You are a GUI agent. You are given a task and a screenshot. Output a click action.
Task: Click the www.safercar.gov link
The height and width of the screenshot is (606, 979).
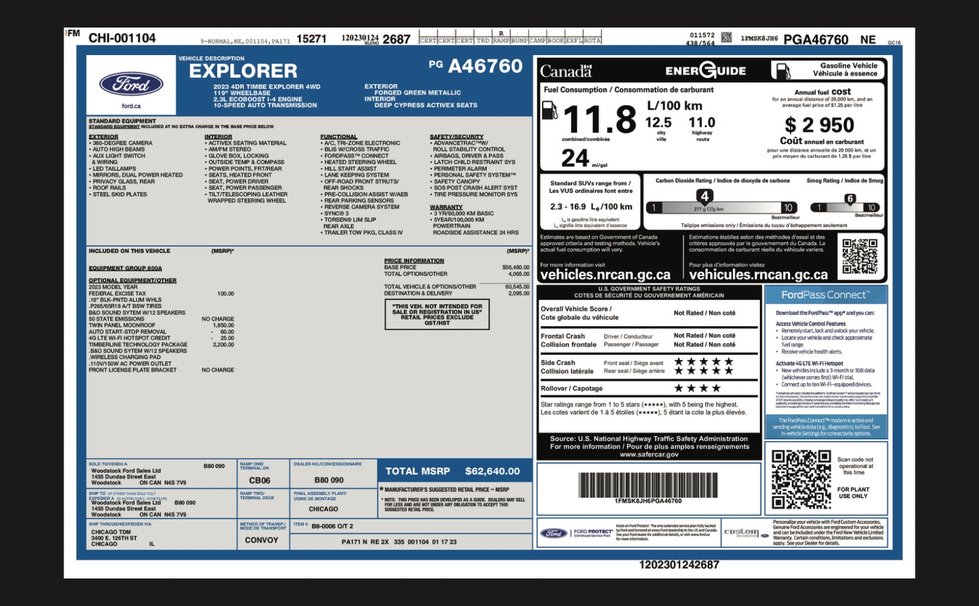tap(649, 454)
